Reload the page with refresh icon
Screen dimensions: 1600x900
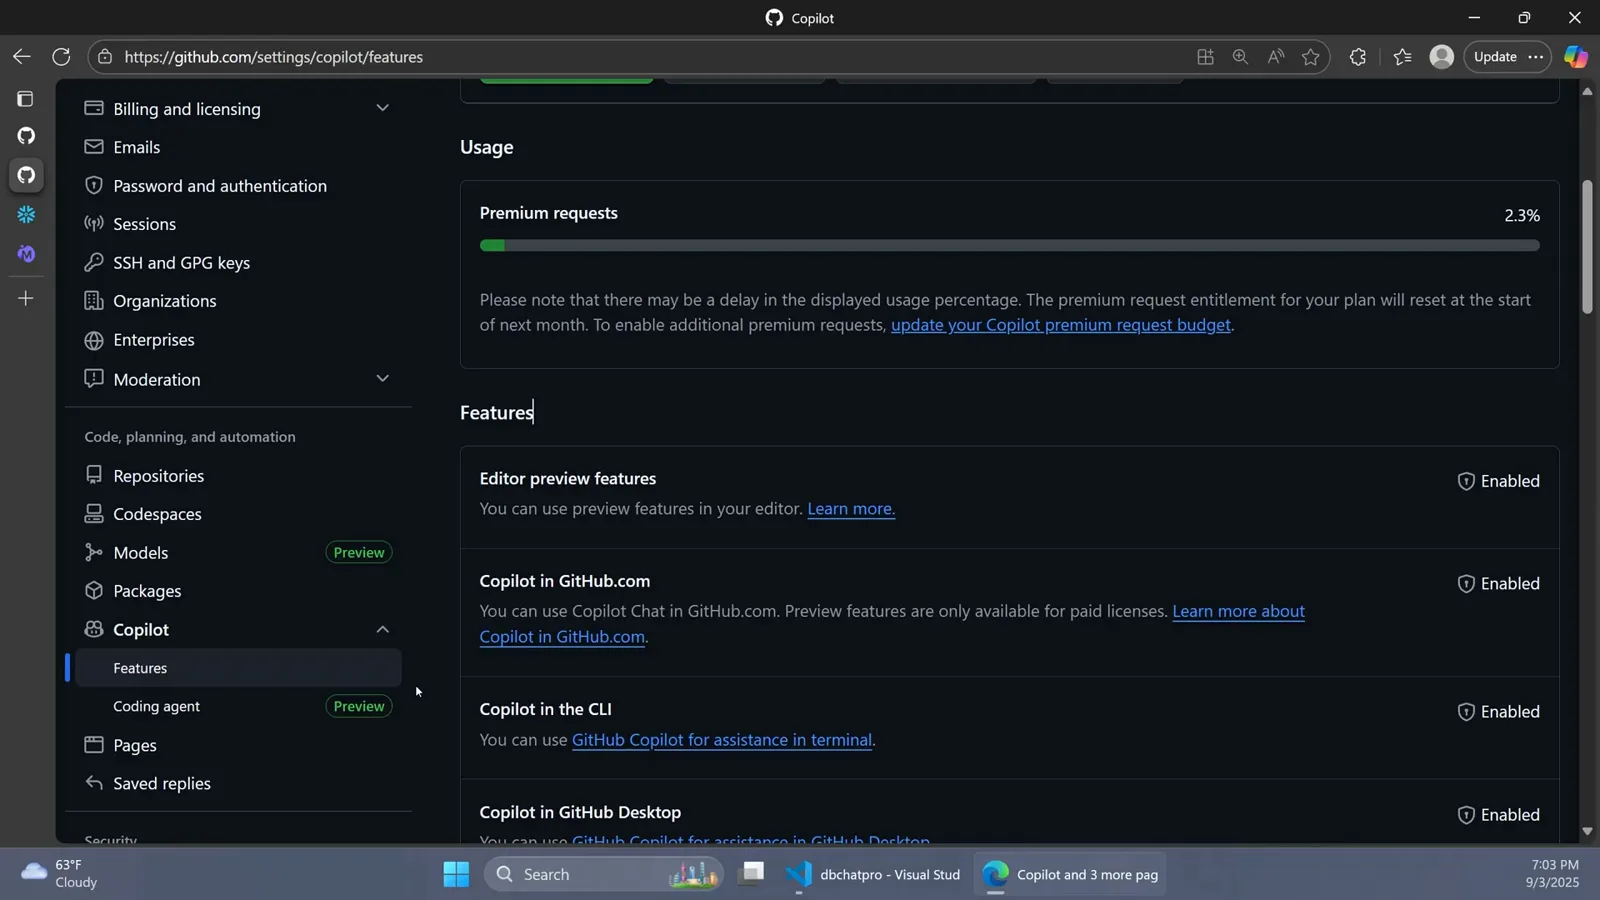61,57
